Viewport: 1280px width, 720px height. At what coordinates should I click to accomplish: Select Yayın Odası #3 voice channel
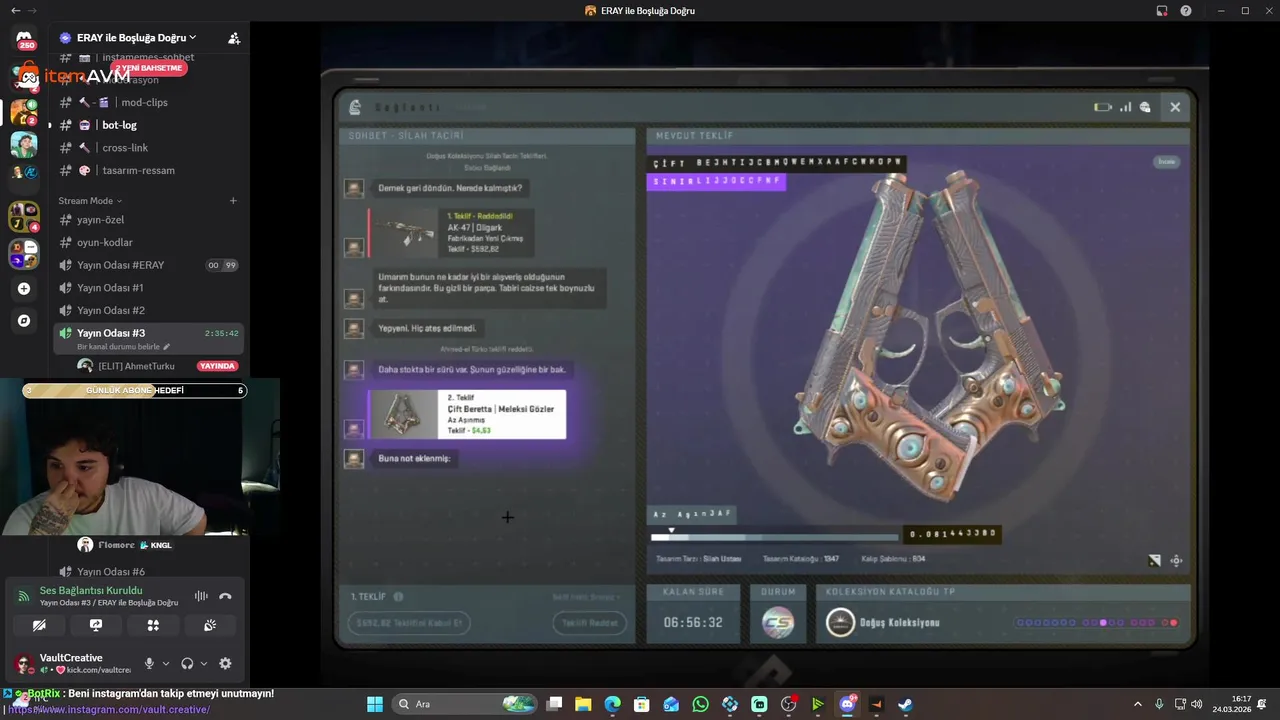146,333
